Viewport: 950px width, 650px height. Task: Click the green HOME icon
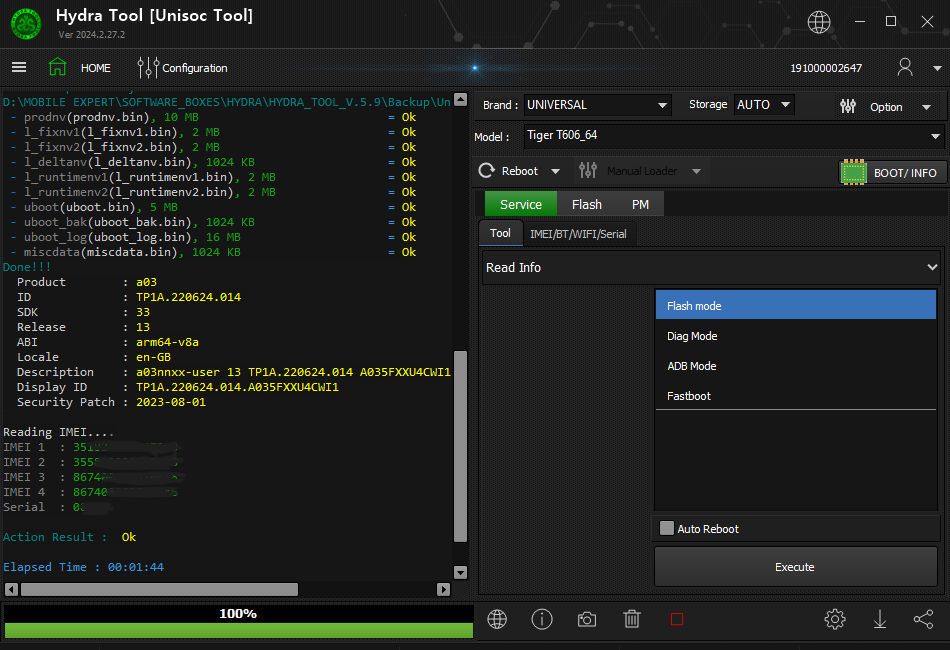pyautogui.click(x=58, y=68)
